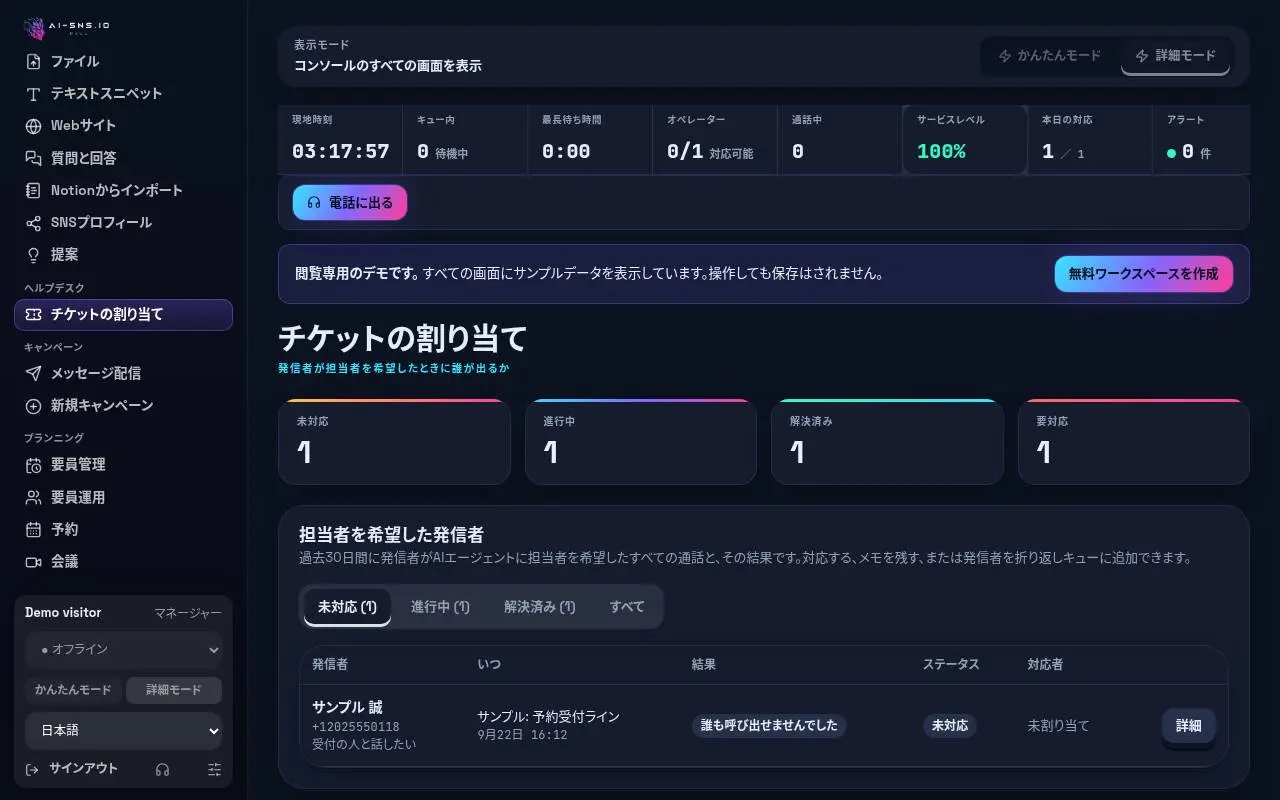The image size is (1280, 800).
Task: Click サンプル: 予約受付ライン text
Action: click(x=548, y=717)
